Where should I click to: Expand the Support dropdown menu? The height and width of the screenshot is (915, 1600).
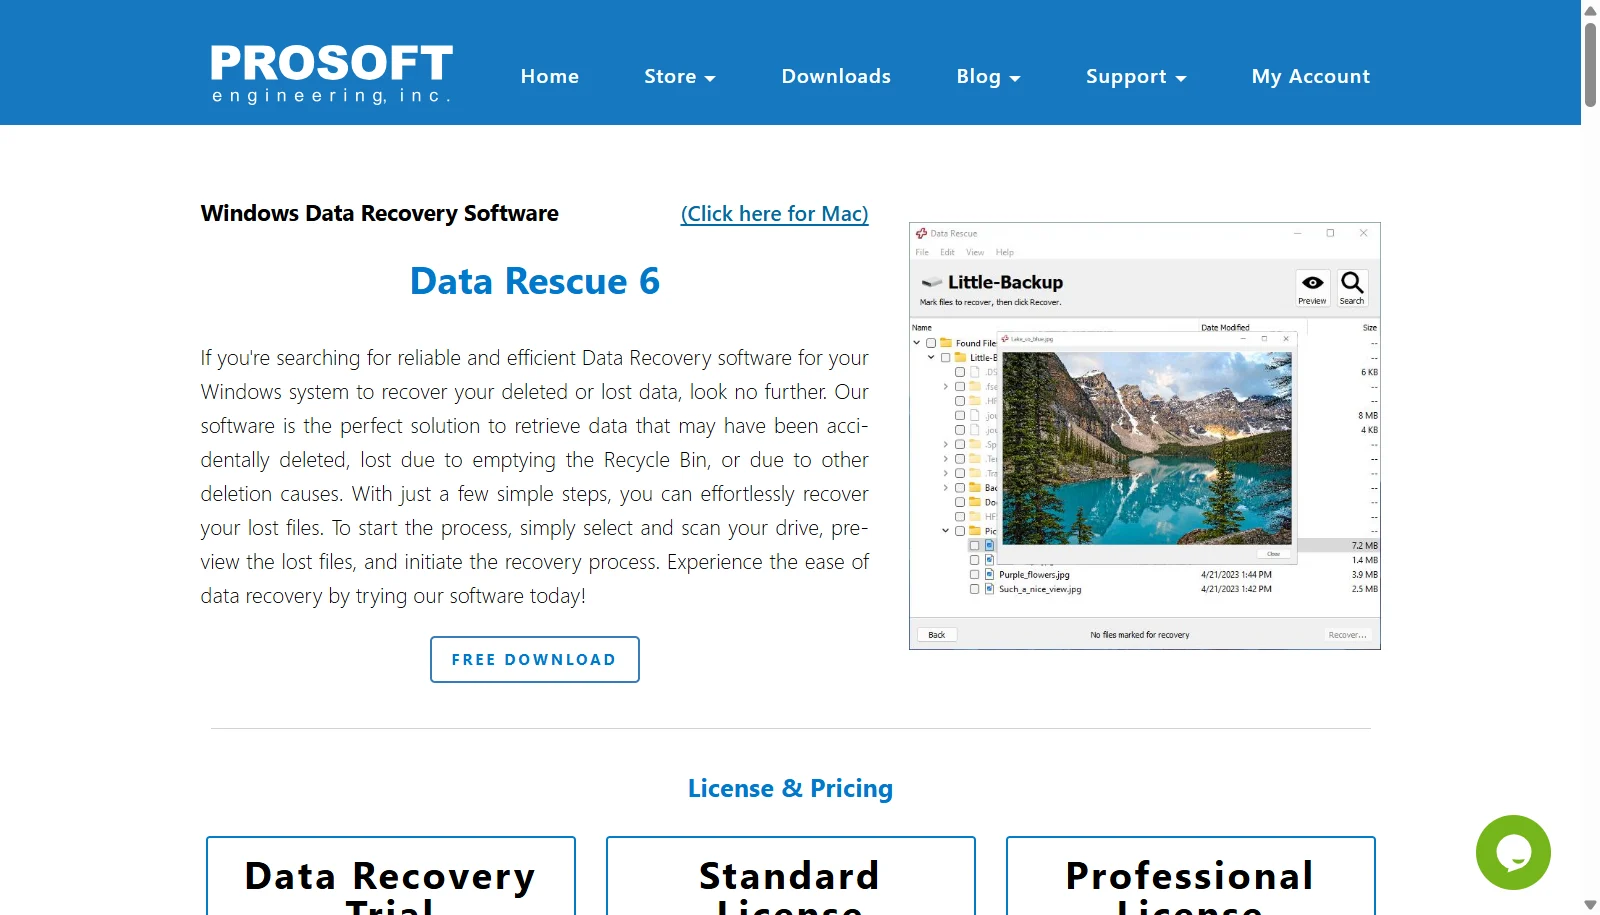click(1136, 76)
